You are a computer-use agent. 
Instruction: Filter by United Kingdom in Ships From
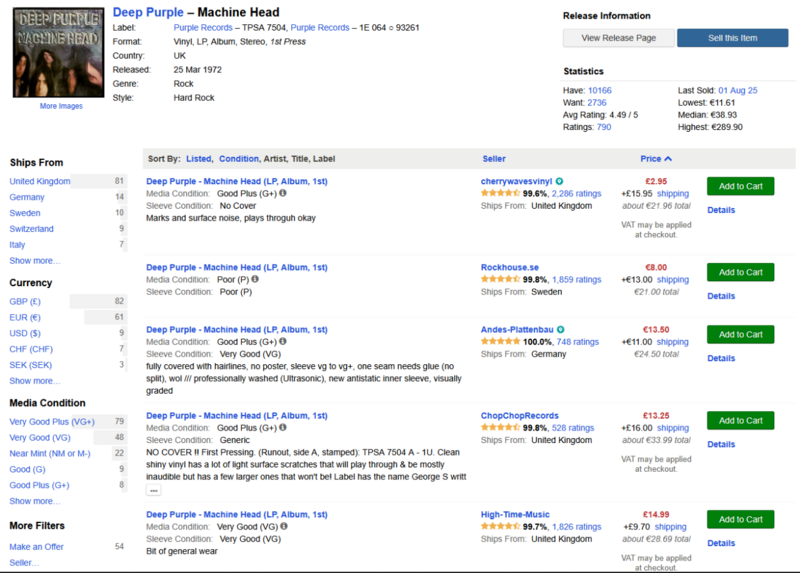point(40,181)
